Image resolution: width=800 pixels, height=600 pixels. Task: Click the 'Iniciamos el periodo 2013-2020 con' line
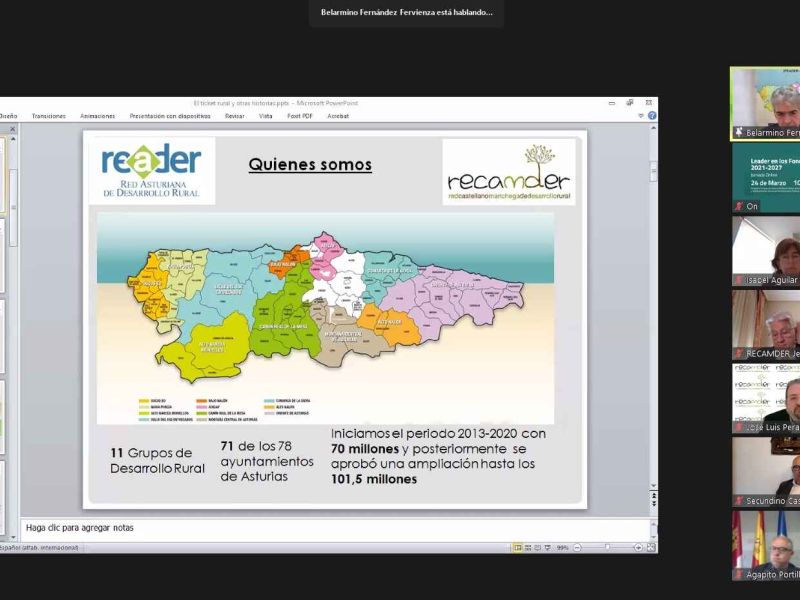click(x=438, y=434)
